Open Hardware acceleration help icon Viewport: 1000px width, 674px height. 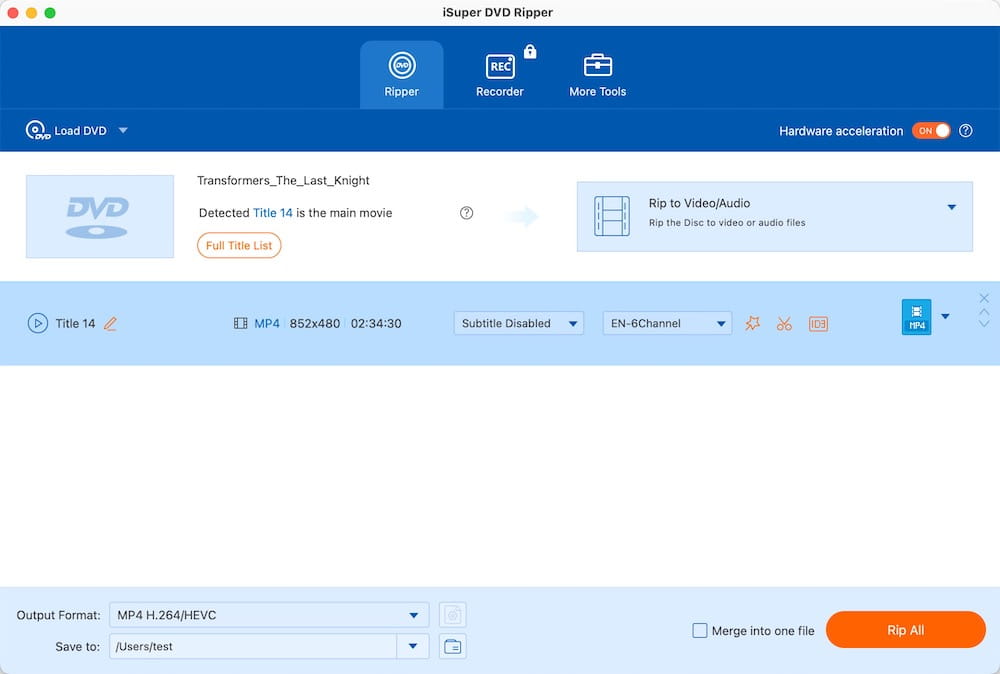coord(966,131)
